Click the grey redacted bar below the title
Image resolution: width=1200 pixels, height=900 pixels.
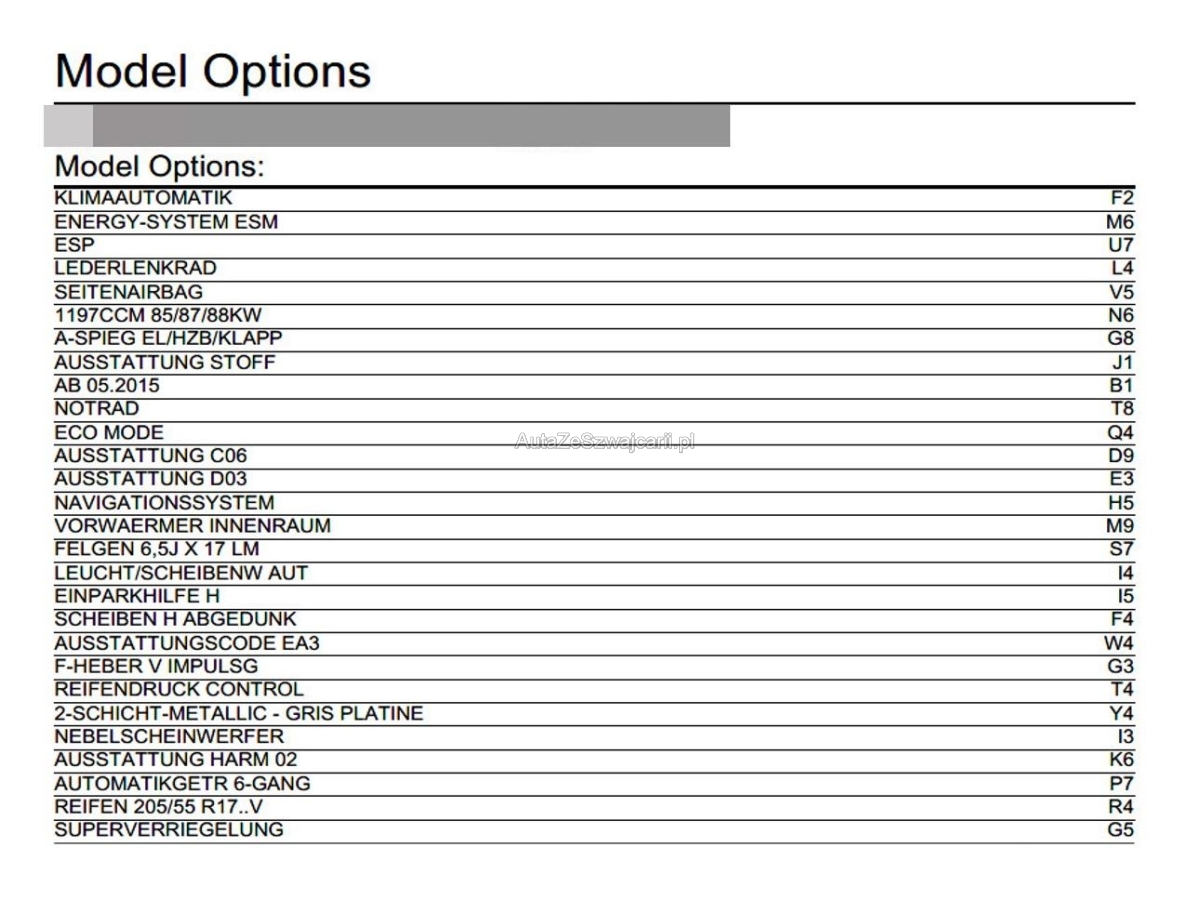410,126
